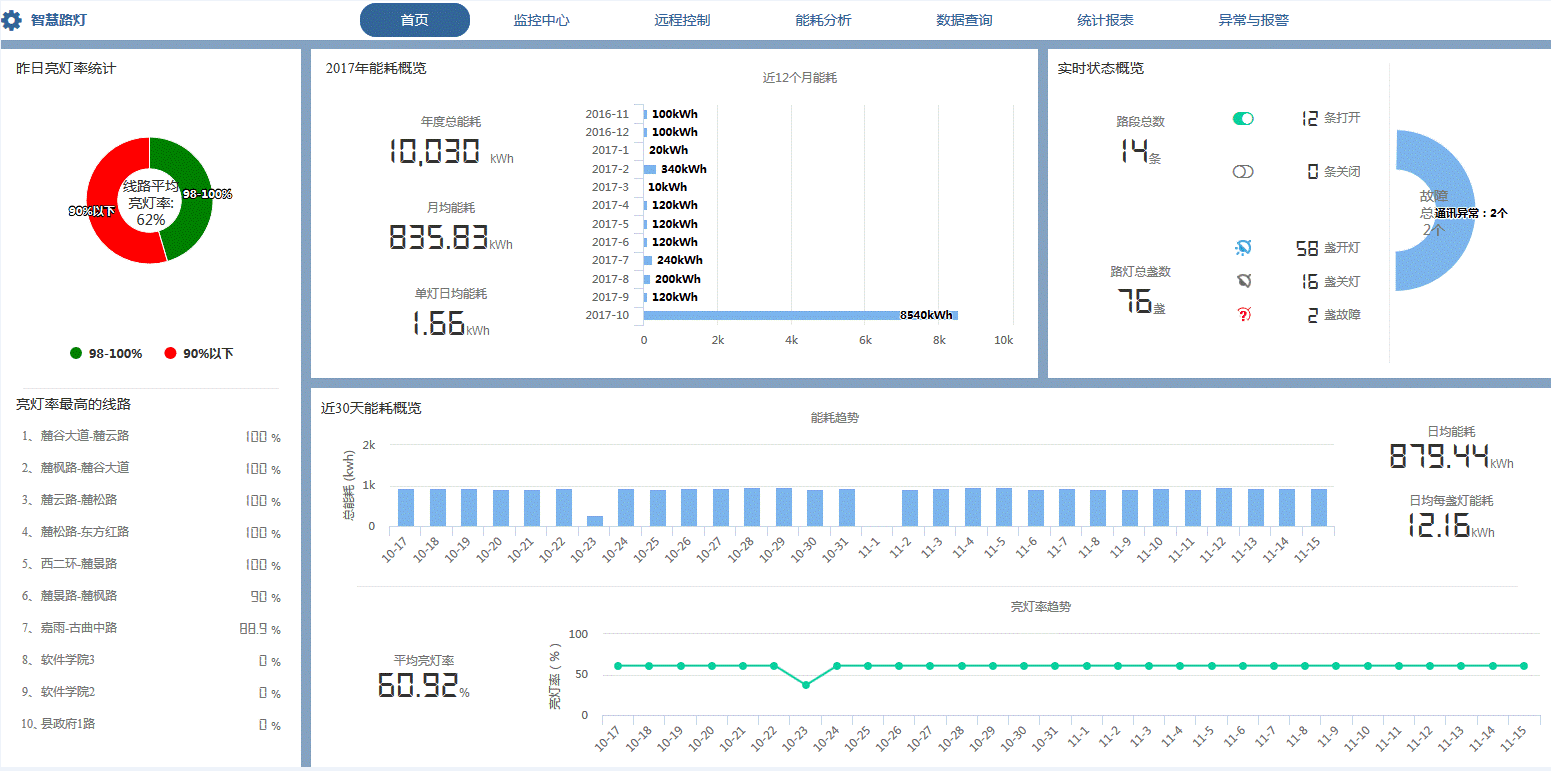The height and width of the screenshot is (771, 1551).
Task: Click the 首页 home tab
Action: point(414,20)
